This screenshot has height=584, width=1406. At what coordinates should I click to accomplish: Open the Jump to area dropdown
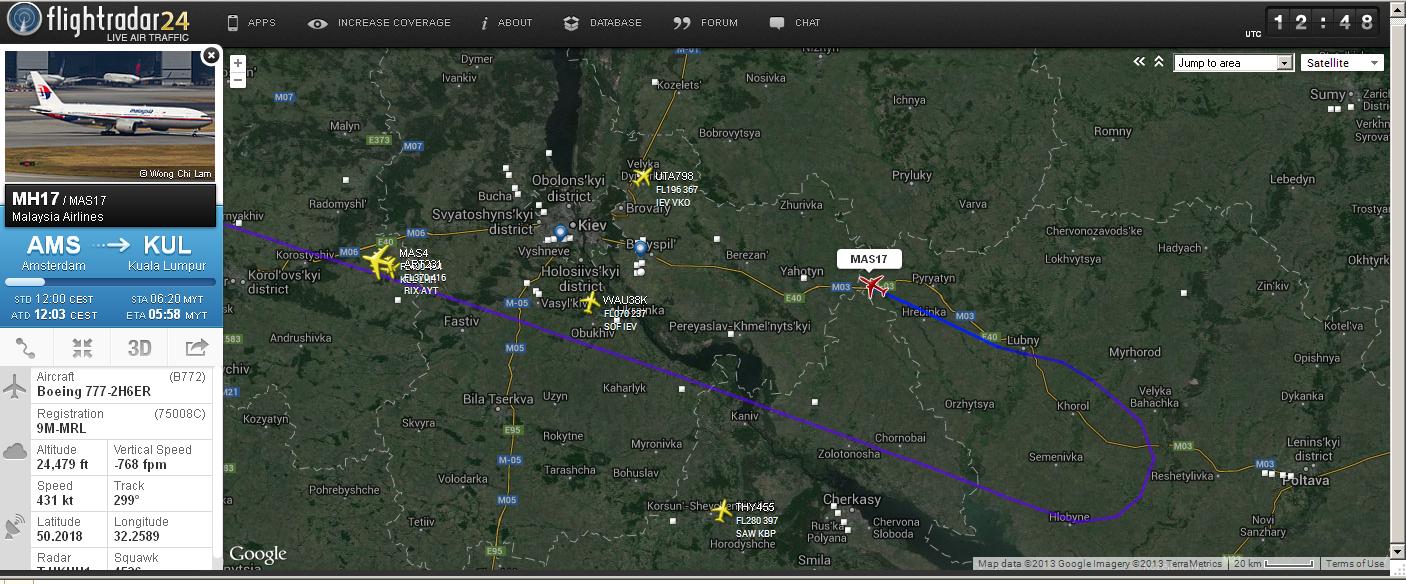click(1233, 63)
